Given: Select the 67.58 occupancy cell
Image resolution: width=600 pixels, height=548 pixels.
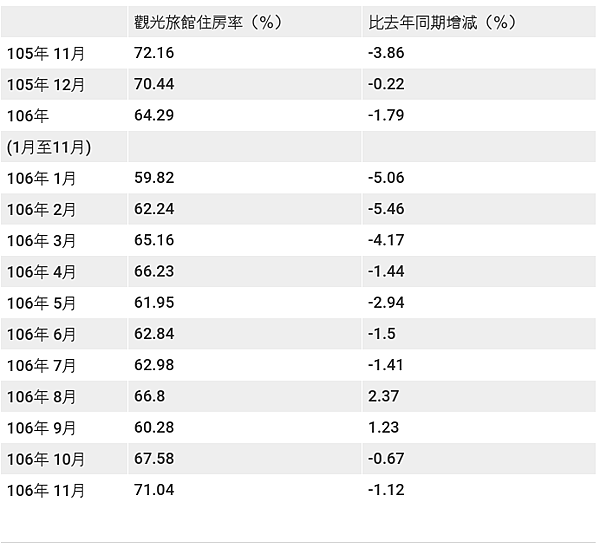Looking at the screenshot, I should pyautogui.click(x=153, y=458).
